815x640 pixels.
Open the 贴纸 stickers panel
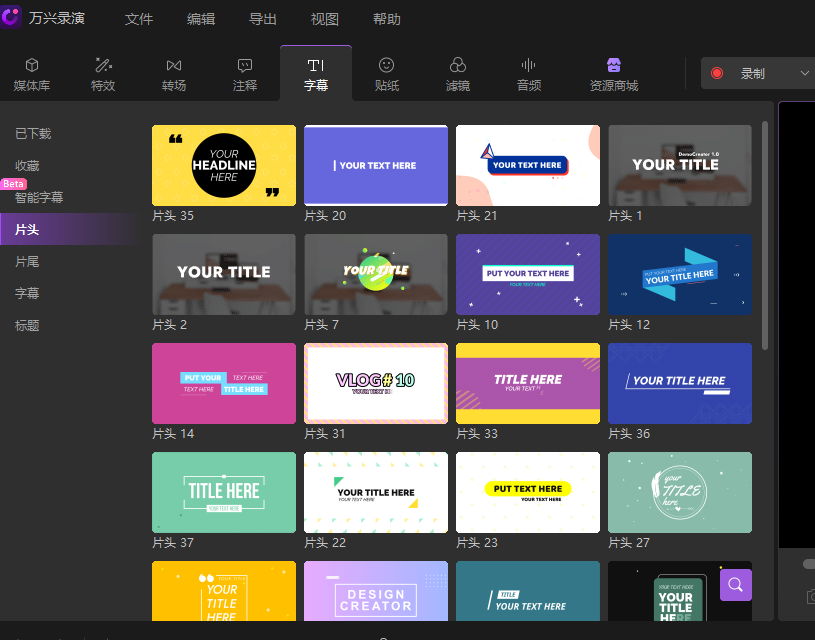pos(387,74)
